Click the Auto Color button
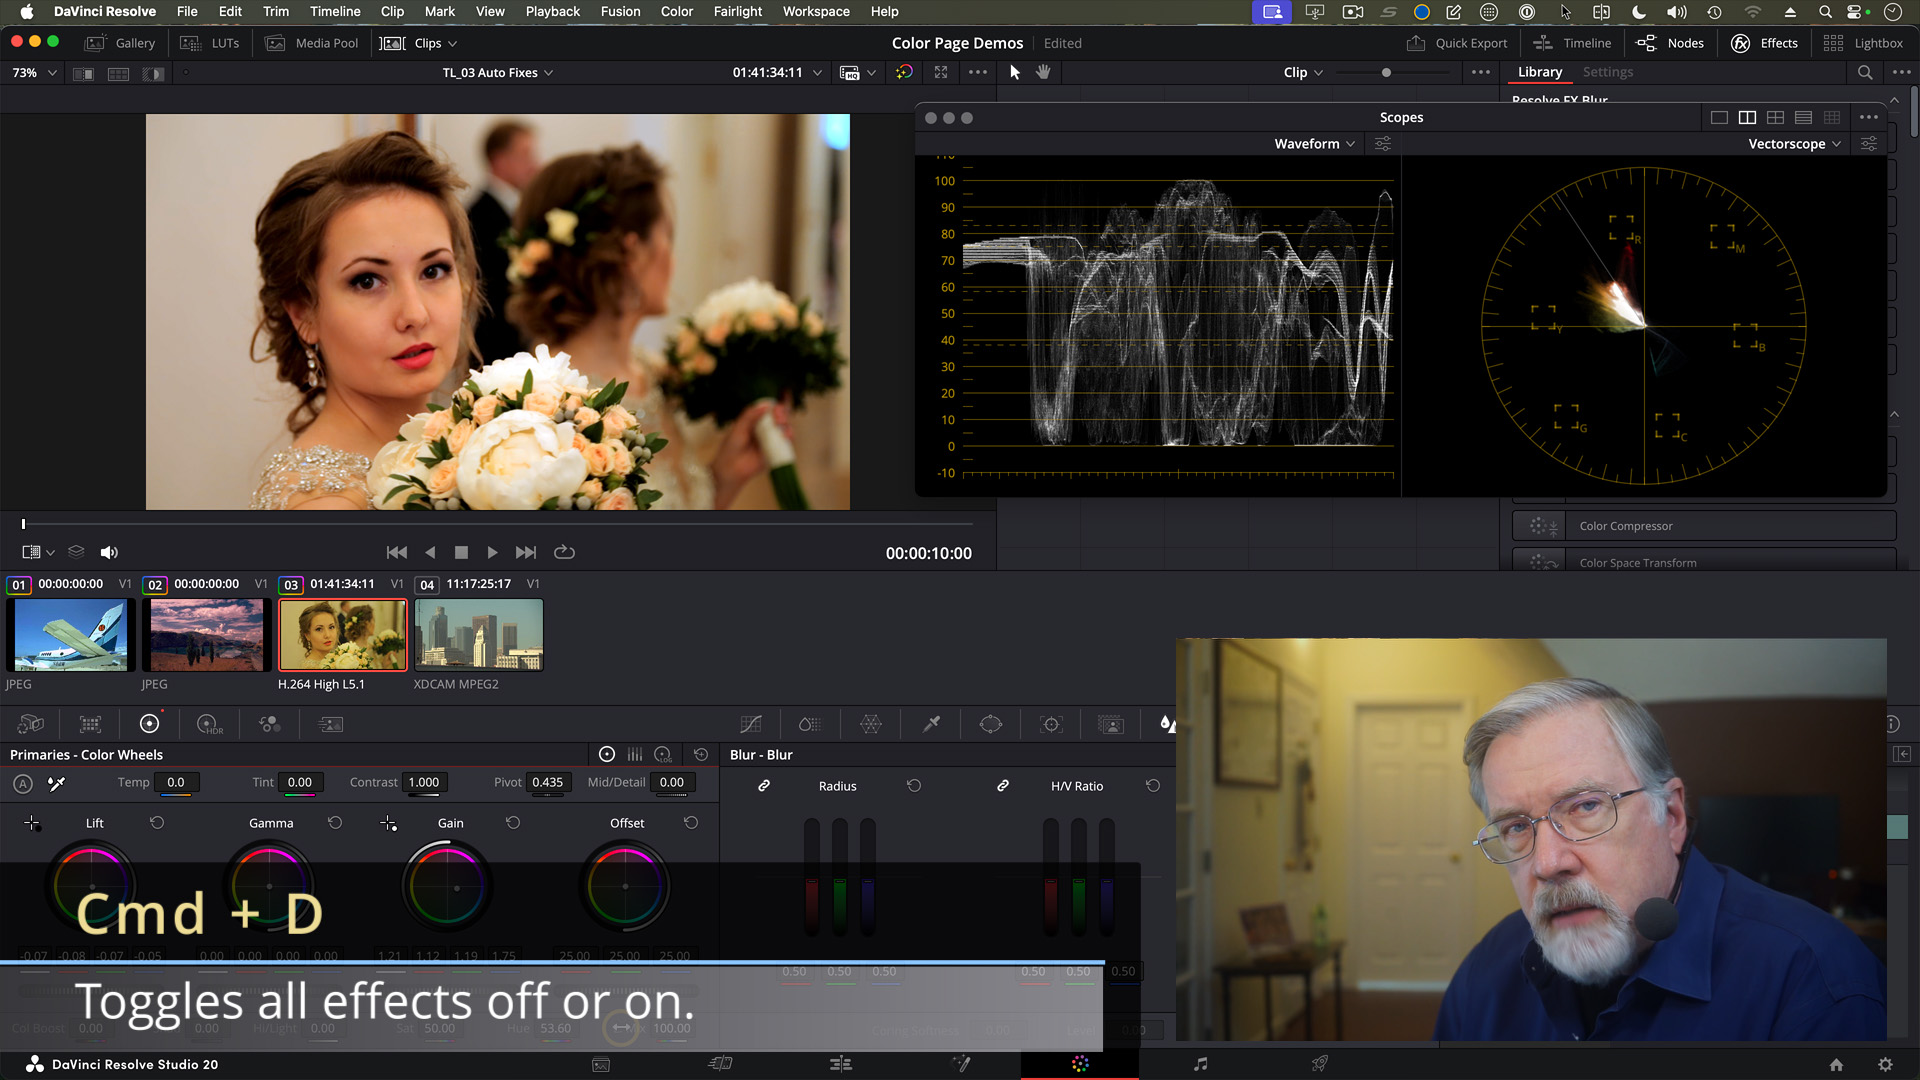The image size is (1920, 1080). (x=23, y=783)
